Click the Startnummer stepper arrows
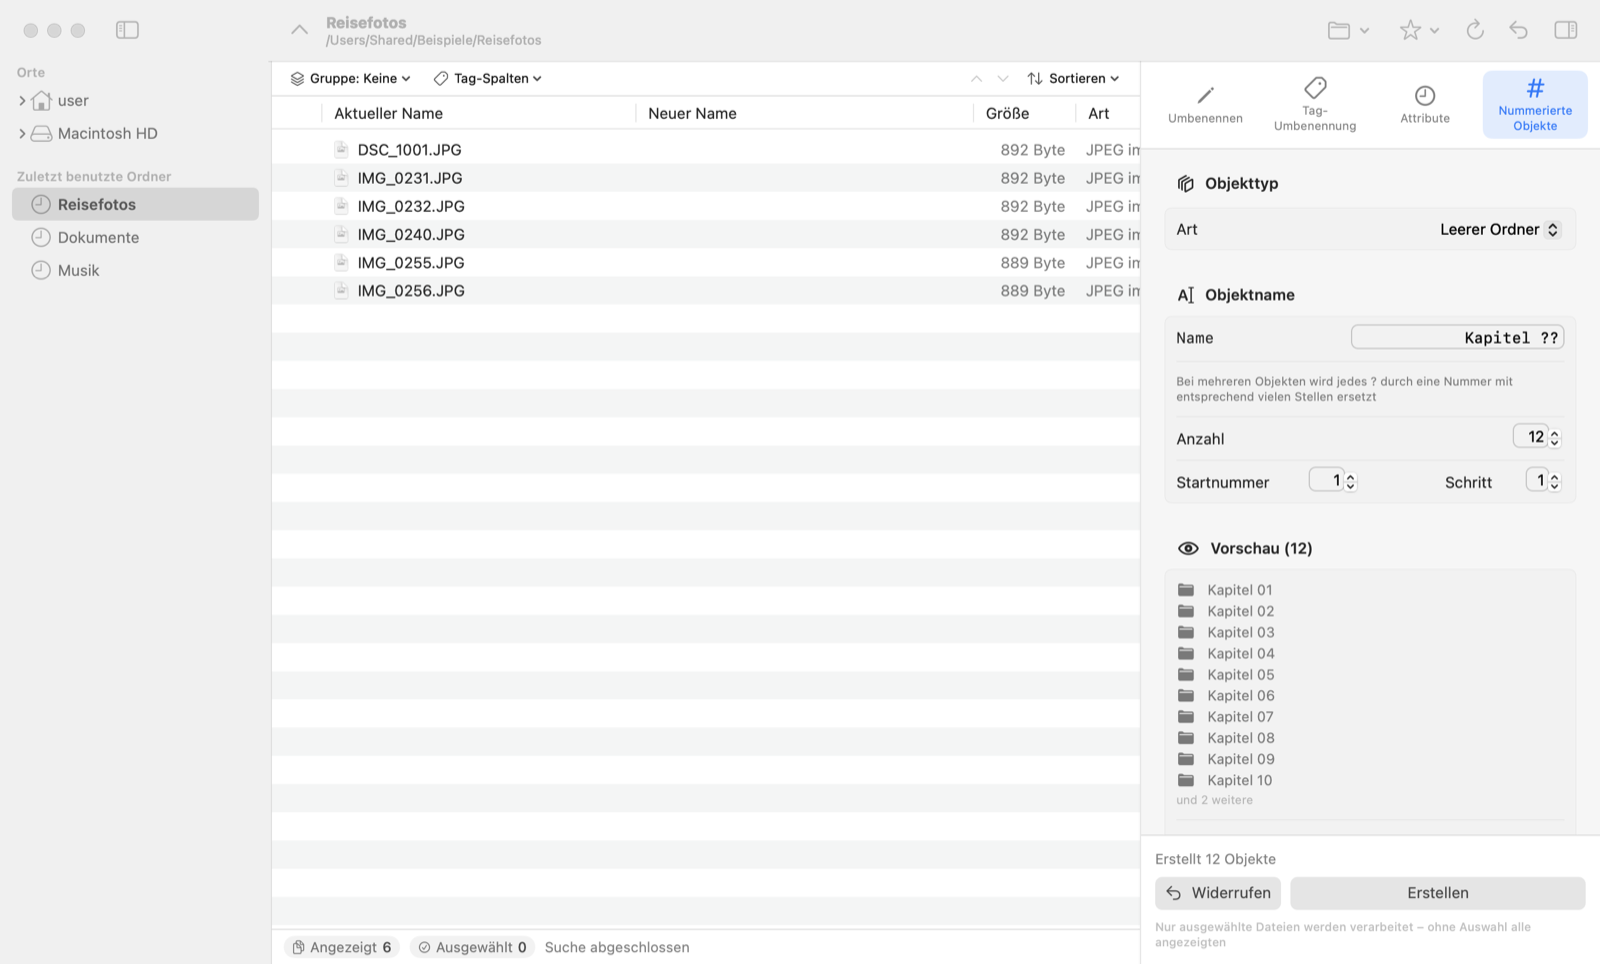1600x964 pixels. [1350, 481]
